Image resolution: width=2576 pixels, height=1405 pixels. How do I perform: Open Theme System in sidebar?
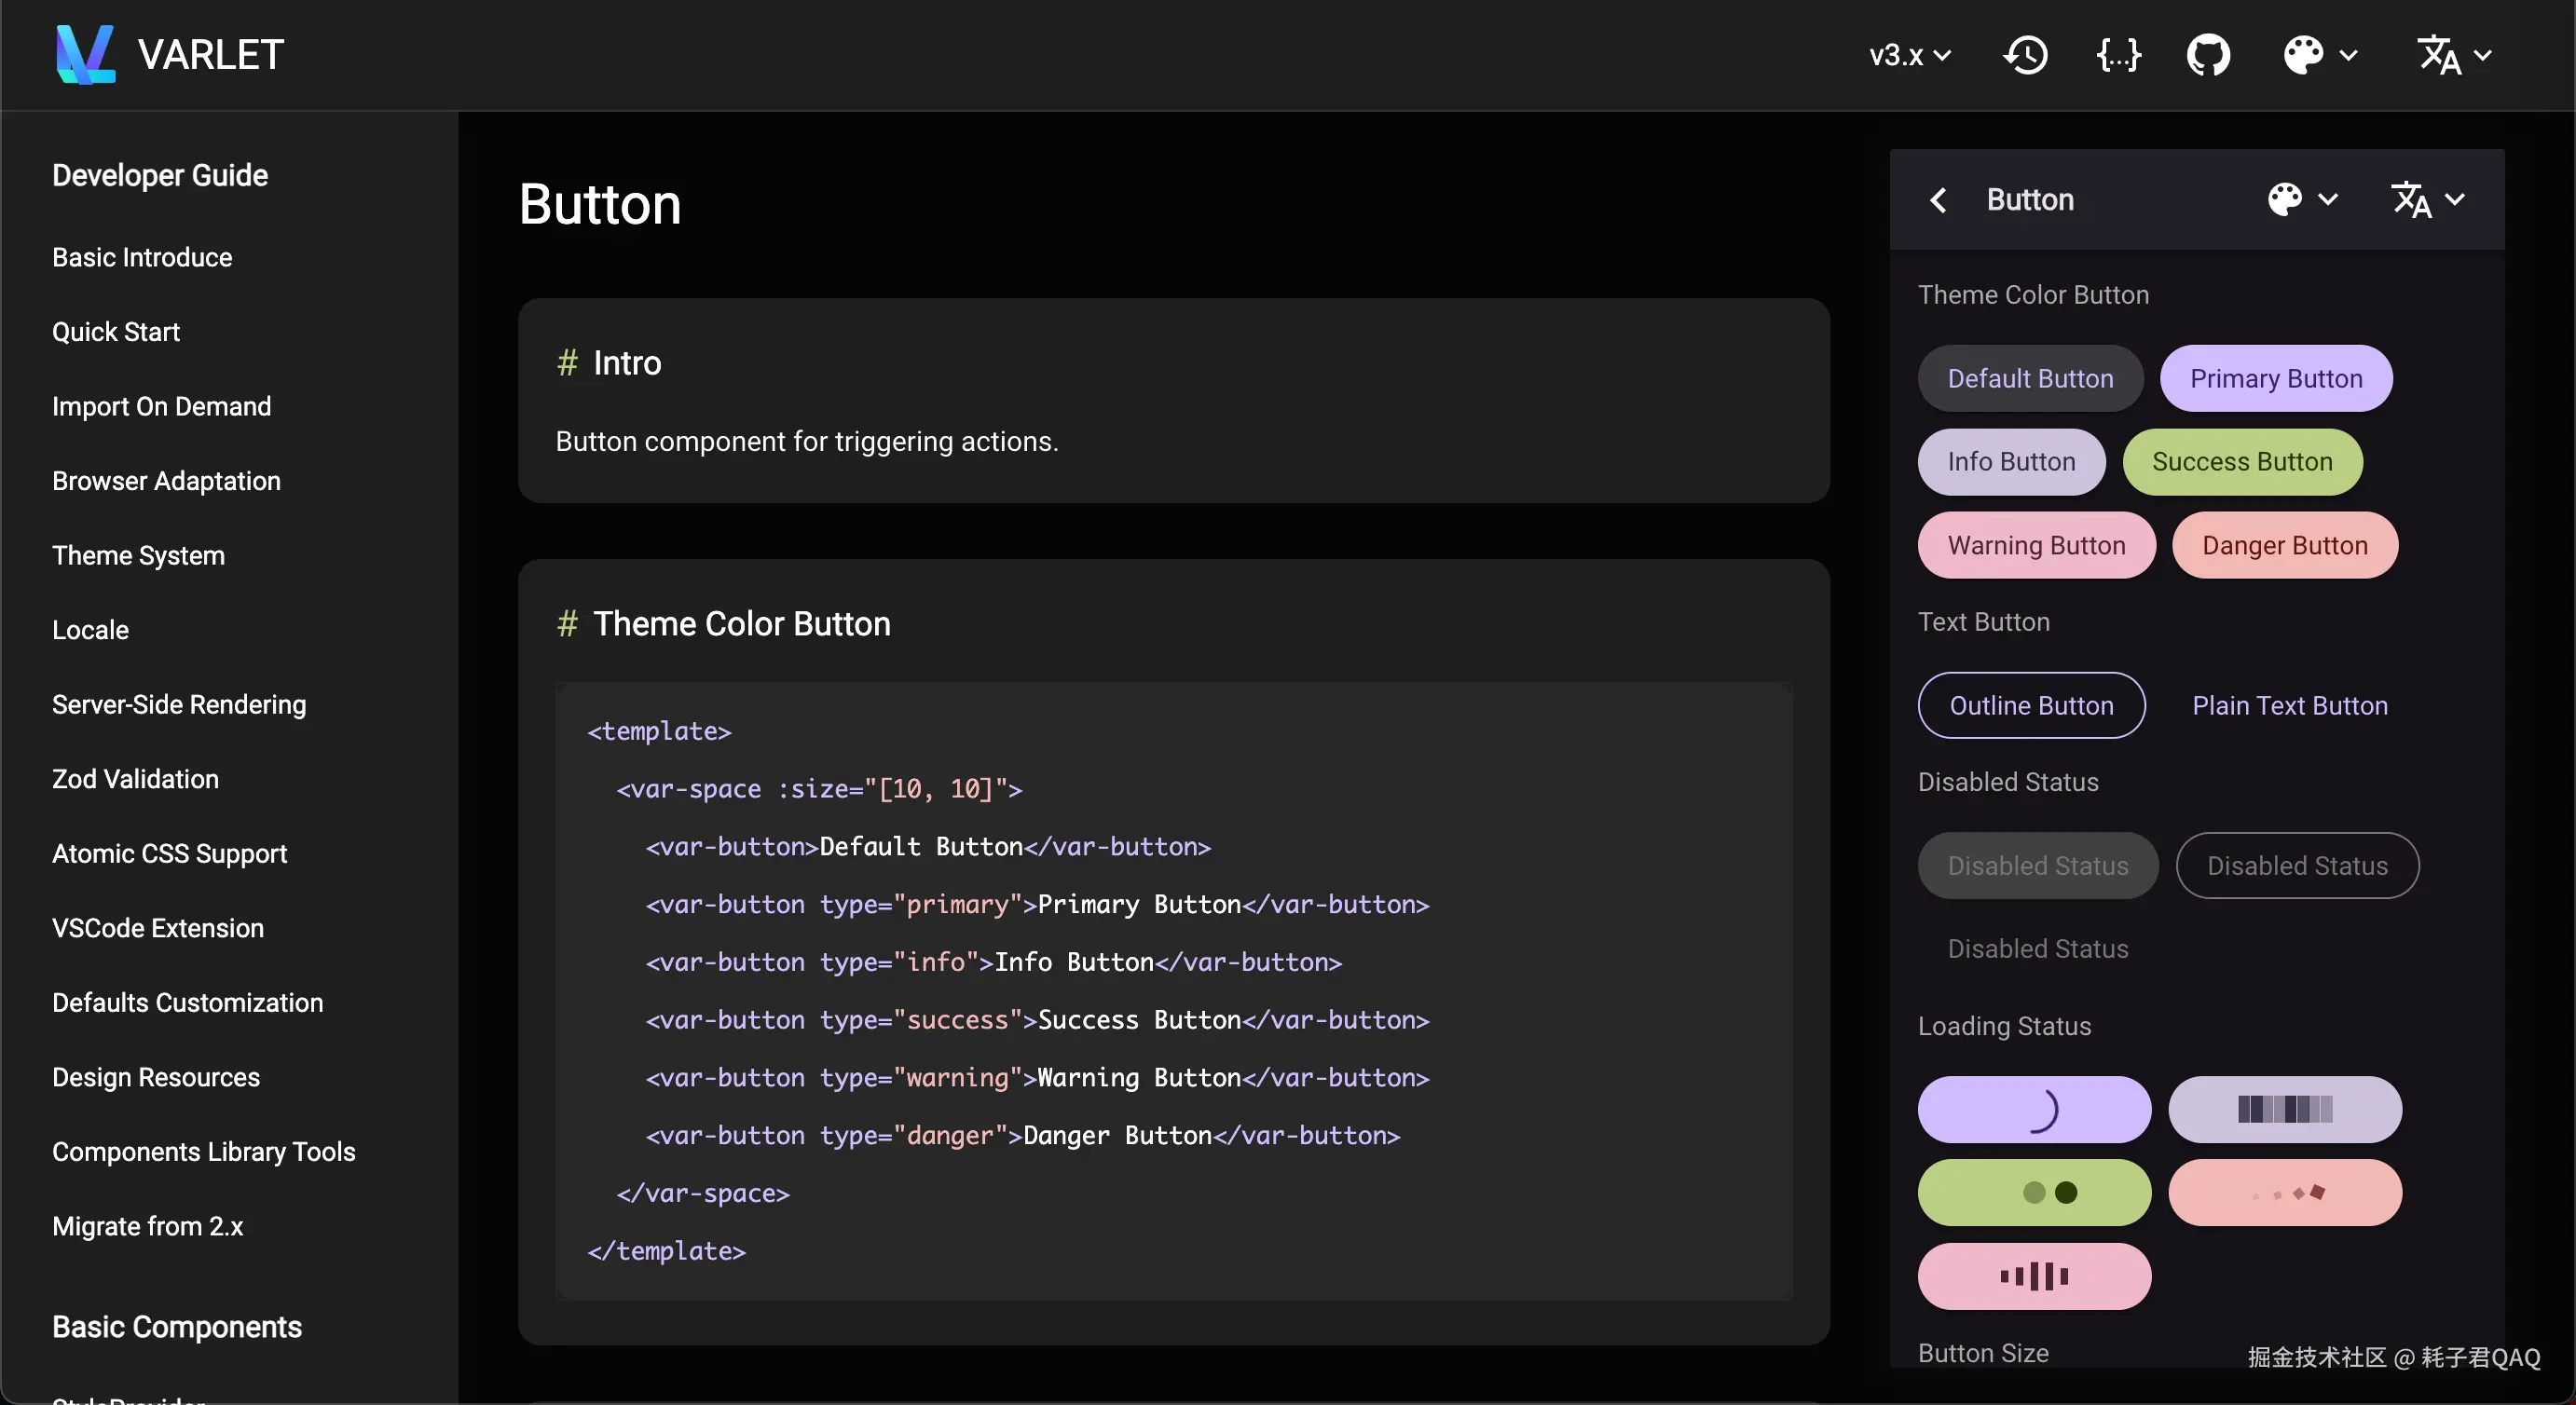(x=138, y=555)
